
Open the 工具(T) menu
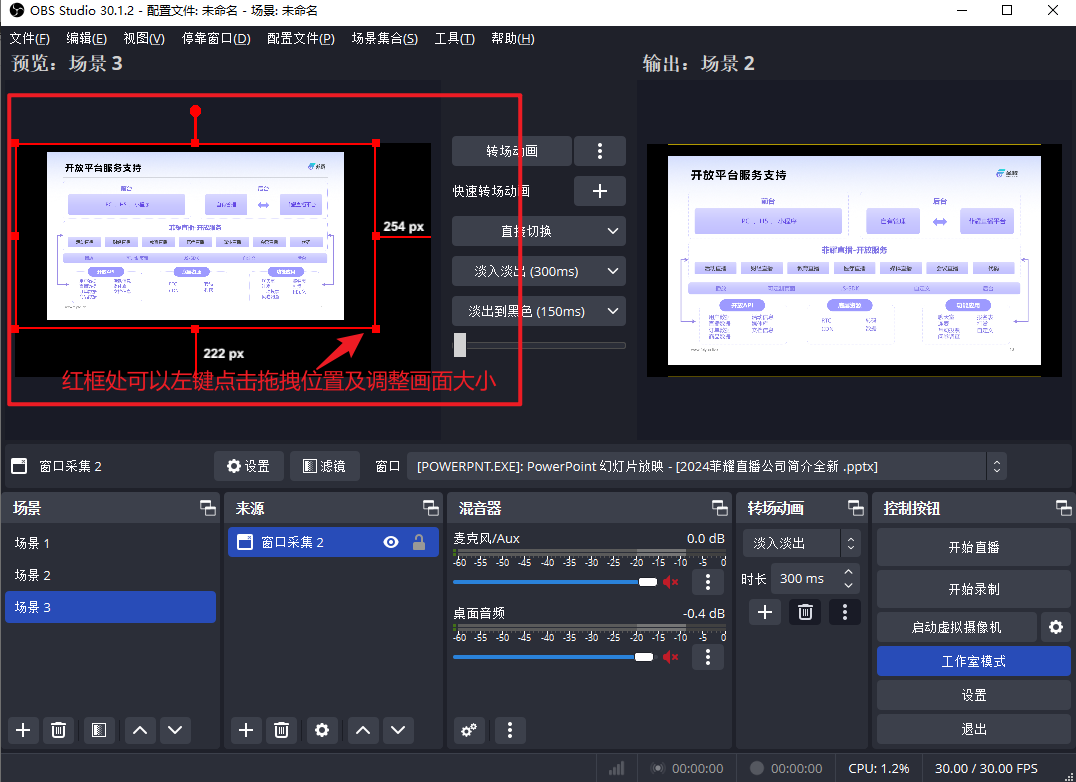coord(454,38)
